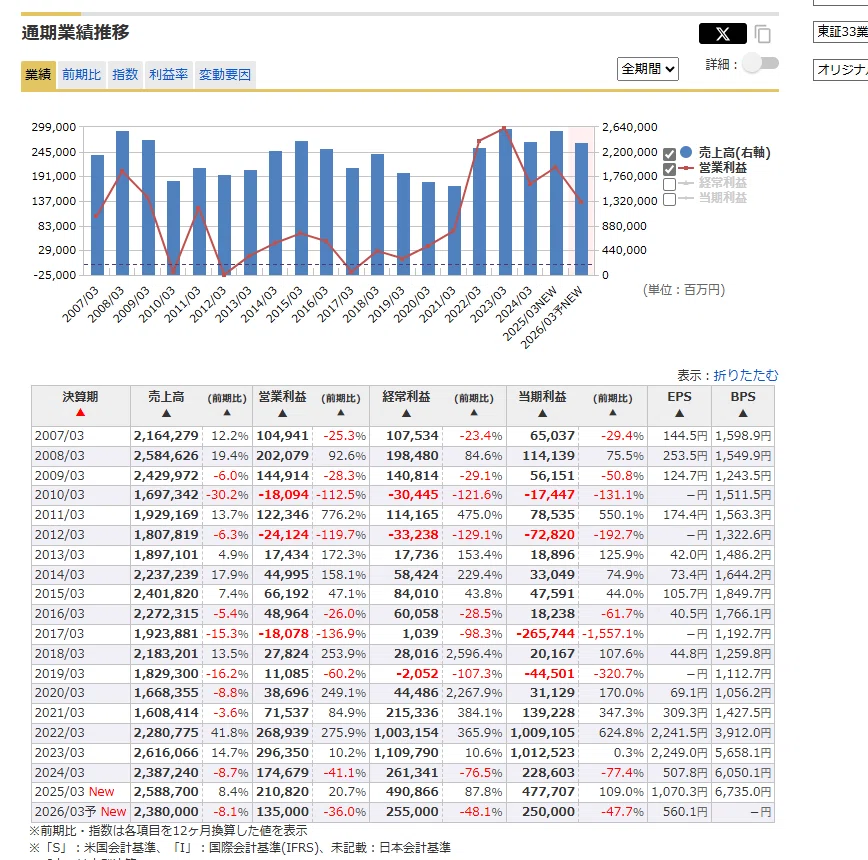Viewport: 868px width, 860px height.
Task: Uncheck 売上高(右軸) series checkbox
Action: point(669,154)
